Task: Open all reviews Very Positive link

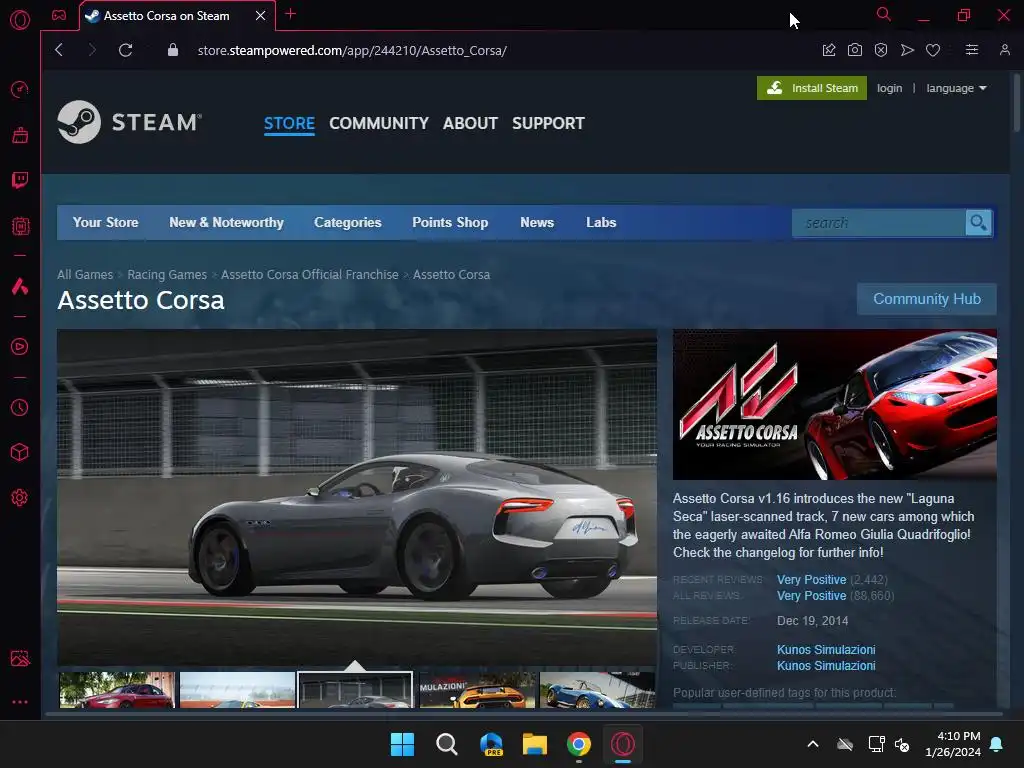Action: (x=812, y=596)
